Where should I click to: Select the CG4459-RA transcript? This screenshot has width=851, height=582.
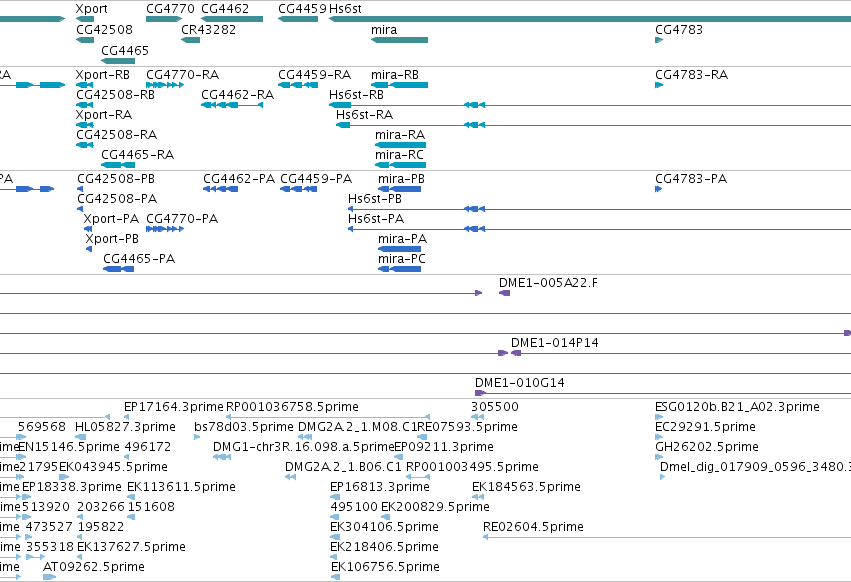click(x=298, y=85)
